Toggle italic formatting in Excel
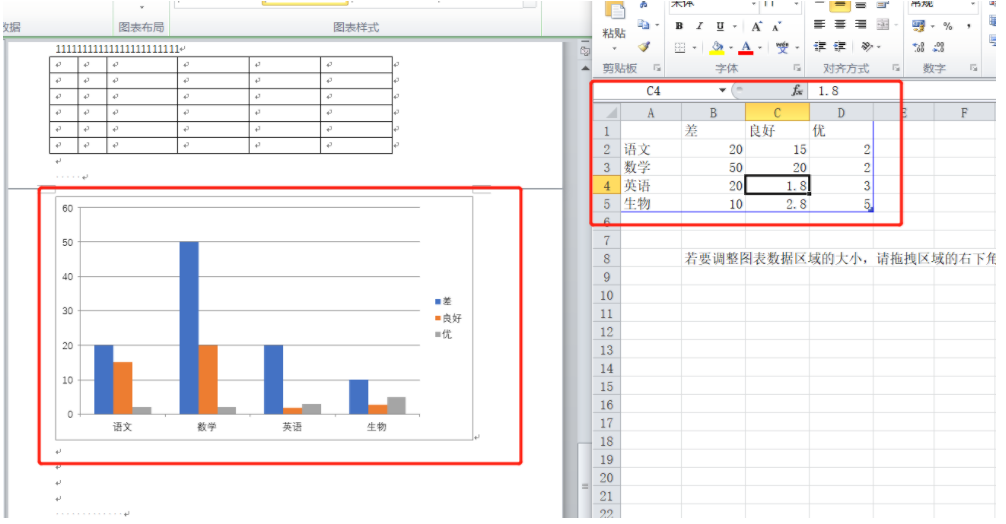Image resolution: width=1006 pixels, height=524 pixels. [701, 26]
